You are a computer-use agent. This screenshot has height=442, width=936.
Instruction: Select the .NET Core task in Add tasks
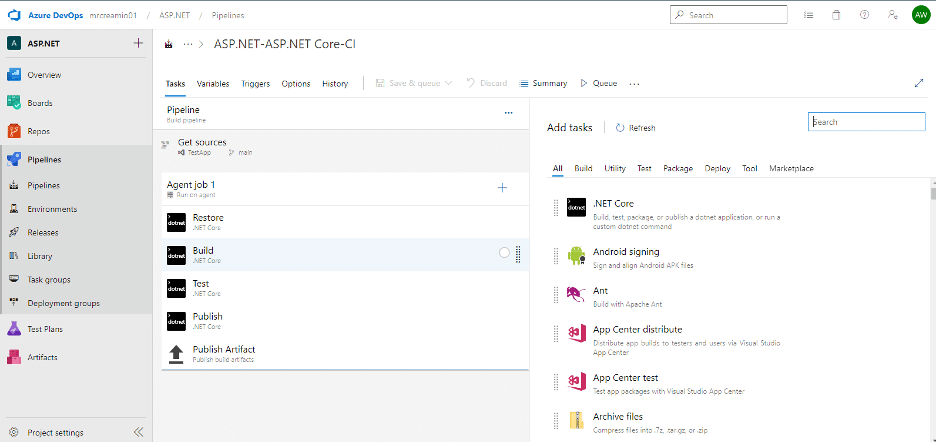click(x=675, y=214)
